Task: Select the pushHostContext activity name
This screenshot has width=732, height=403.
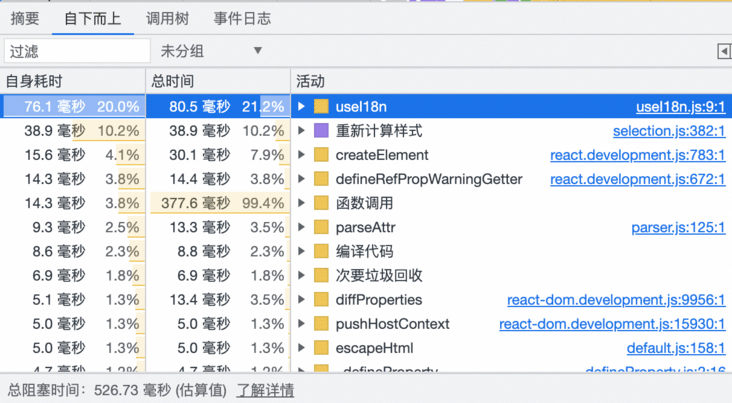Action: pos(392,324)
